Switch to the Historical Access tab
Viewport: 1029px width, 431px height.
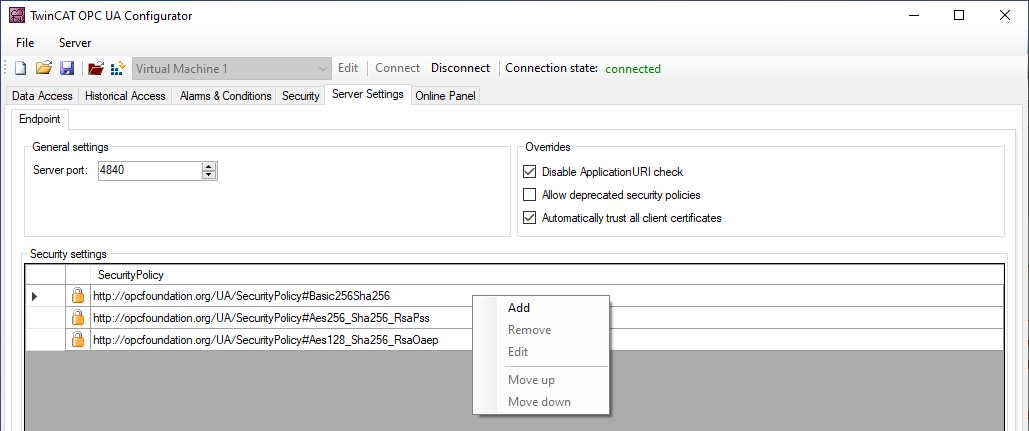125,96
